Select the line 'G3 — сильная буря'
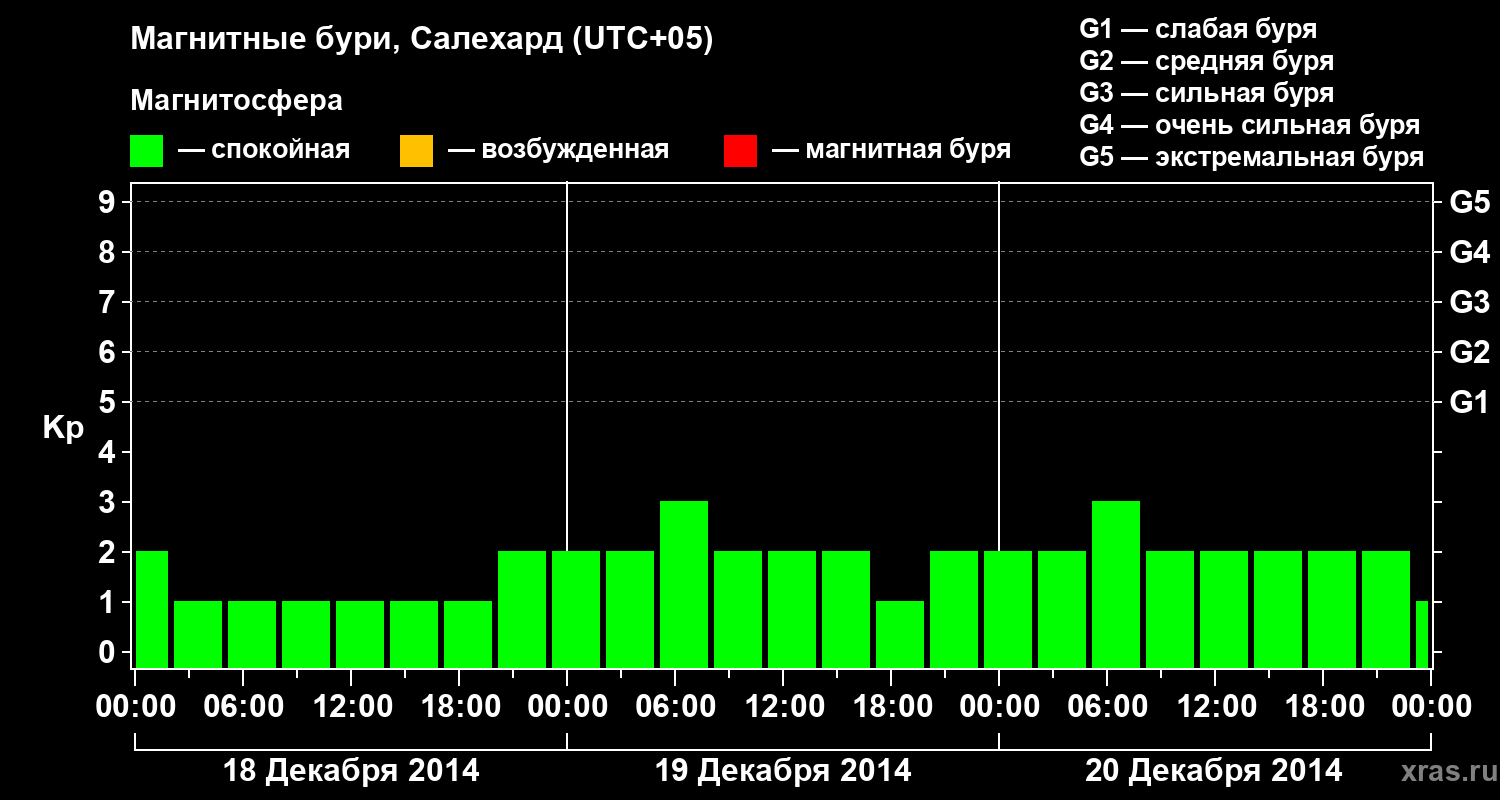The image size is (1500, 800). pyautogui.click(x=1206, y=93)
